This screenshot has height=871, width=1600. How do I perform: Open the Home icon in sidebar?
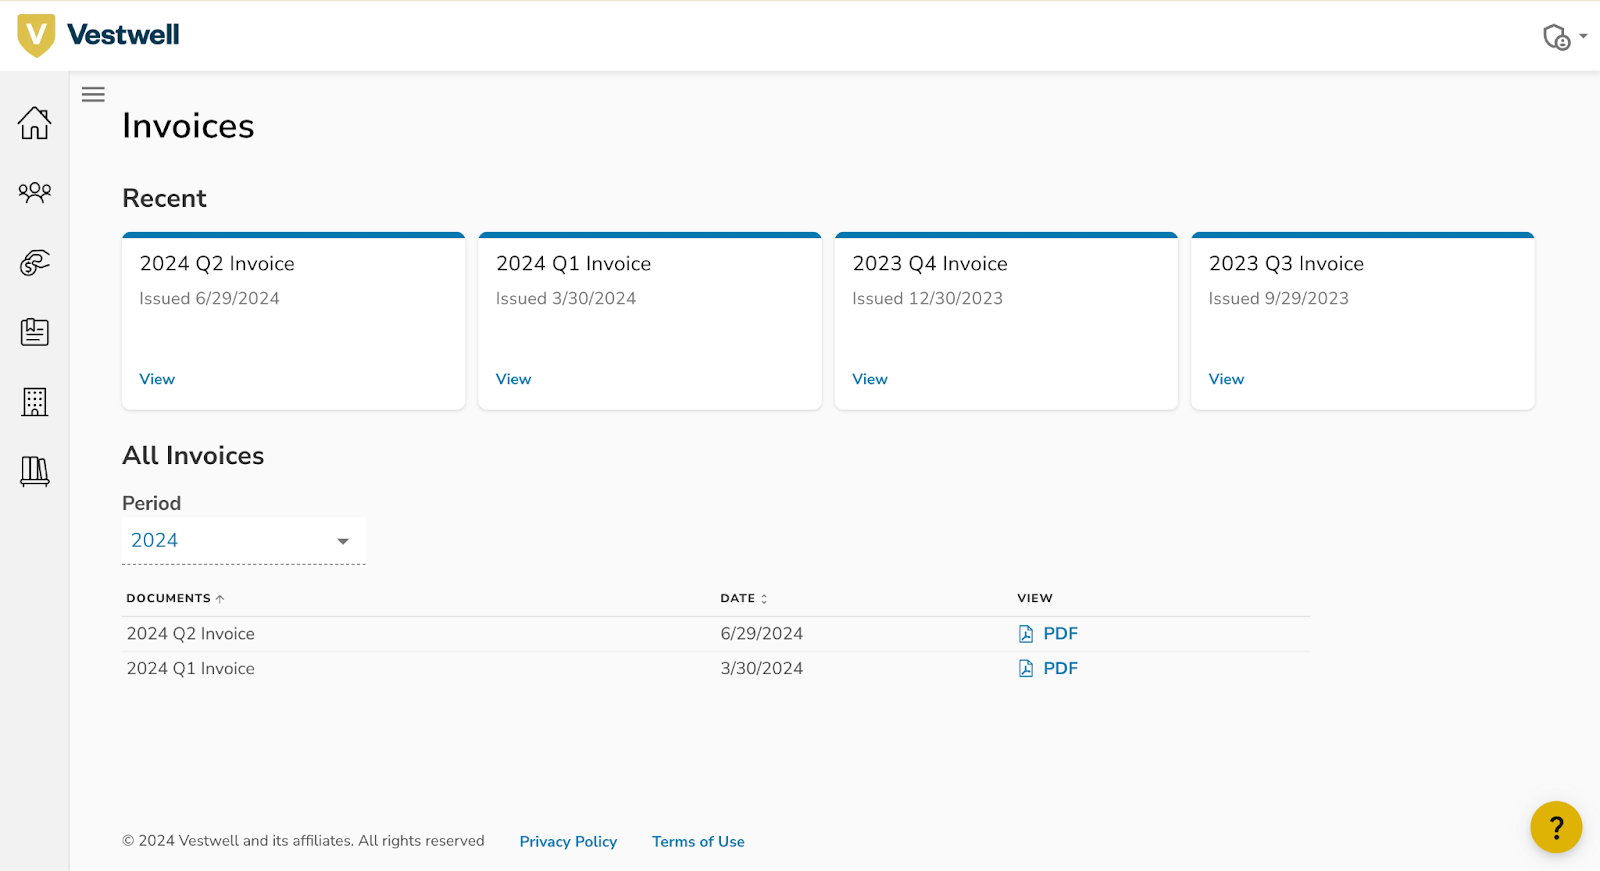pyautogui.click(x=34, y=123)
